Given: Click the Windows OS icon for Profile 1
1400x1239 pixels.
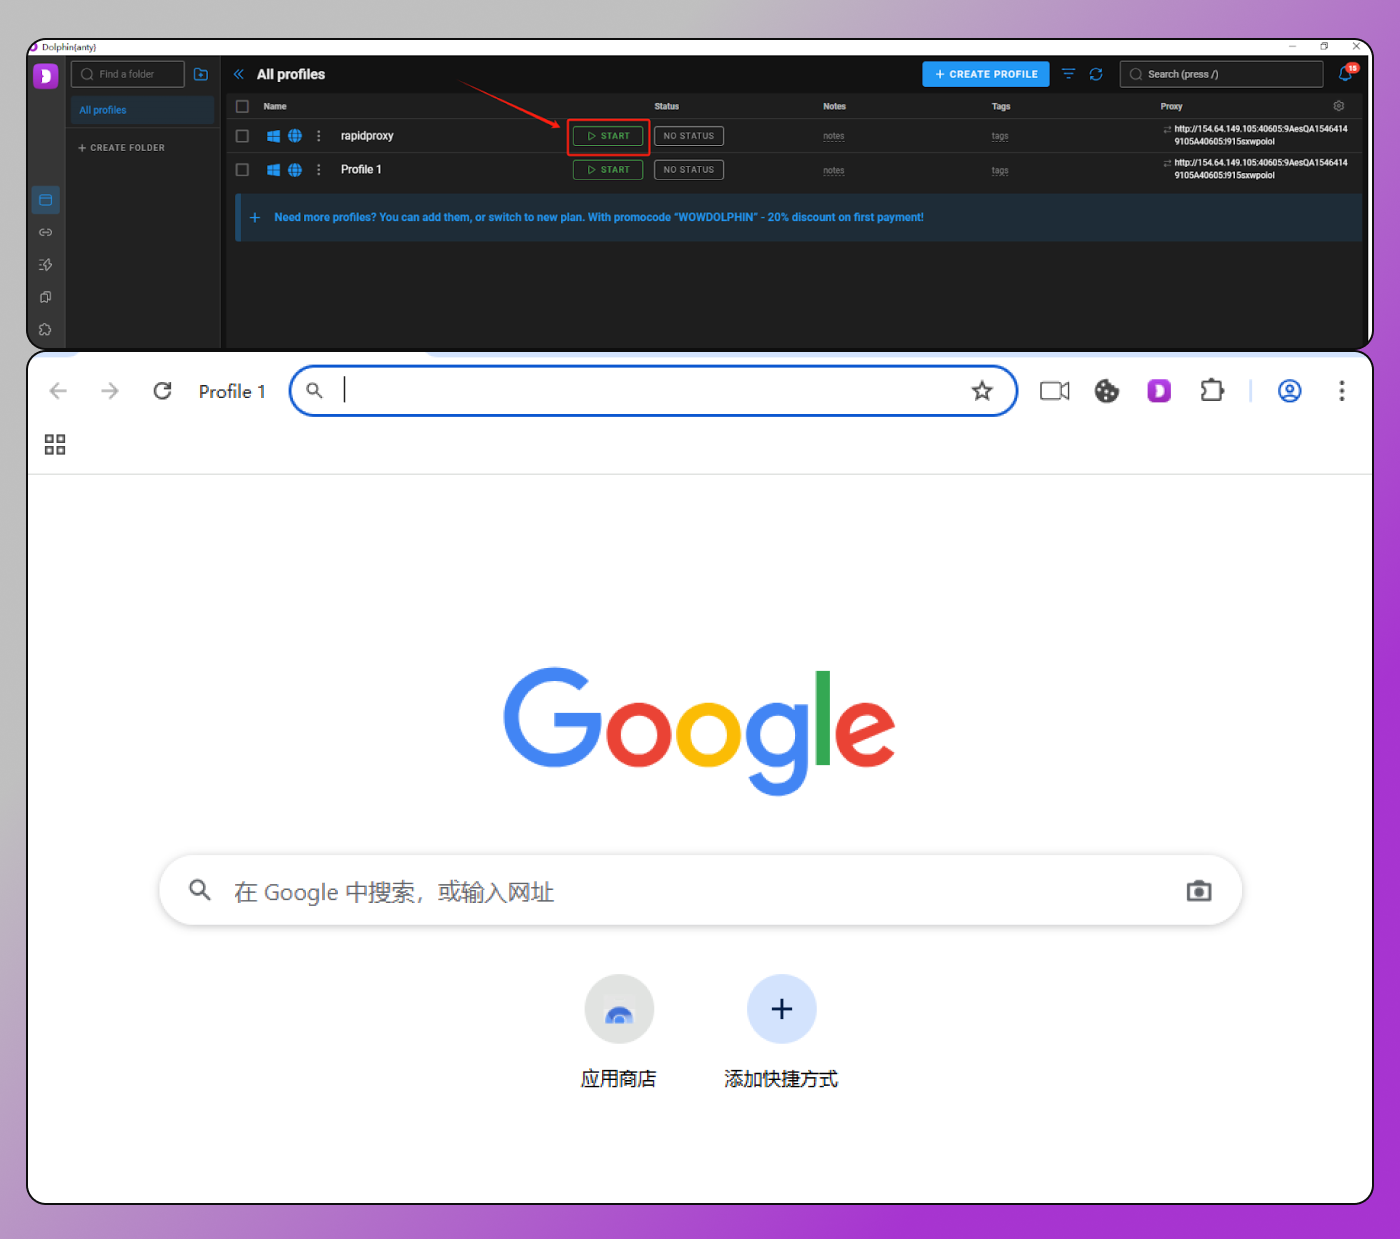Looking at the screenshot, I should [x=273, y=170].
